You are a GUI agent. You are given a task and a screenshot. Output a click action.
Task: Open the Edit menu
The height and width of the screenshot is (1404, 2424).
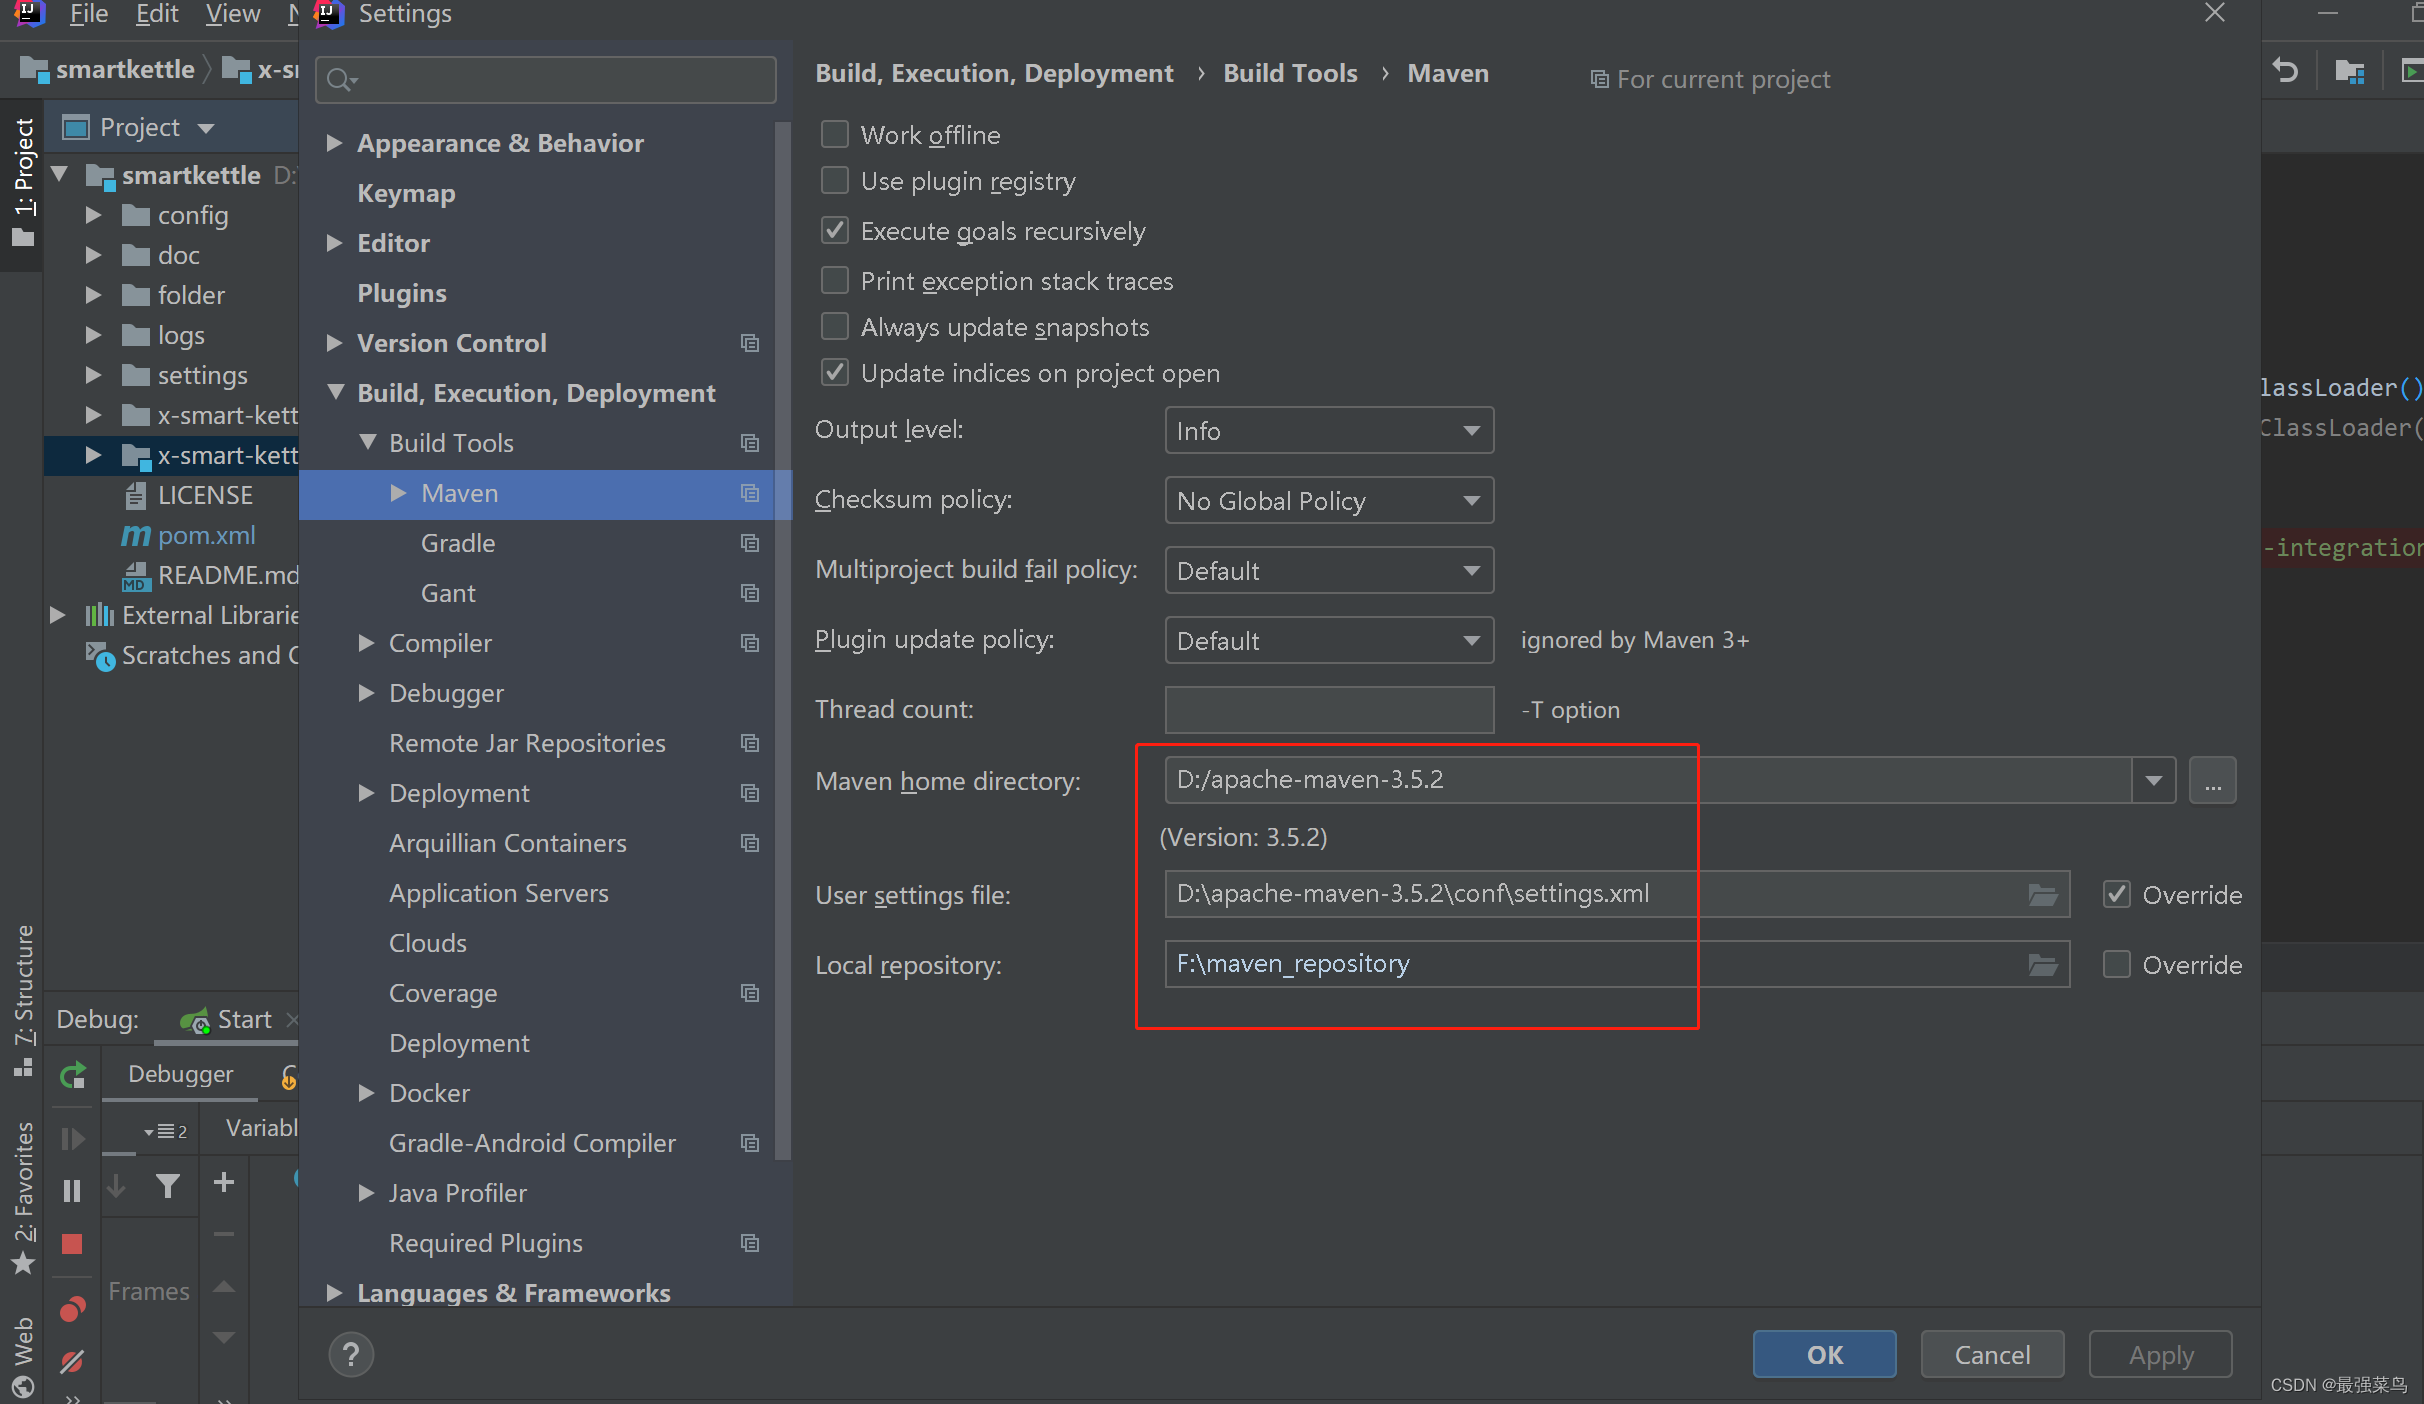pyautogui.click(x=157, y=14)
